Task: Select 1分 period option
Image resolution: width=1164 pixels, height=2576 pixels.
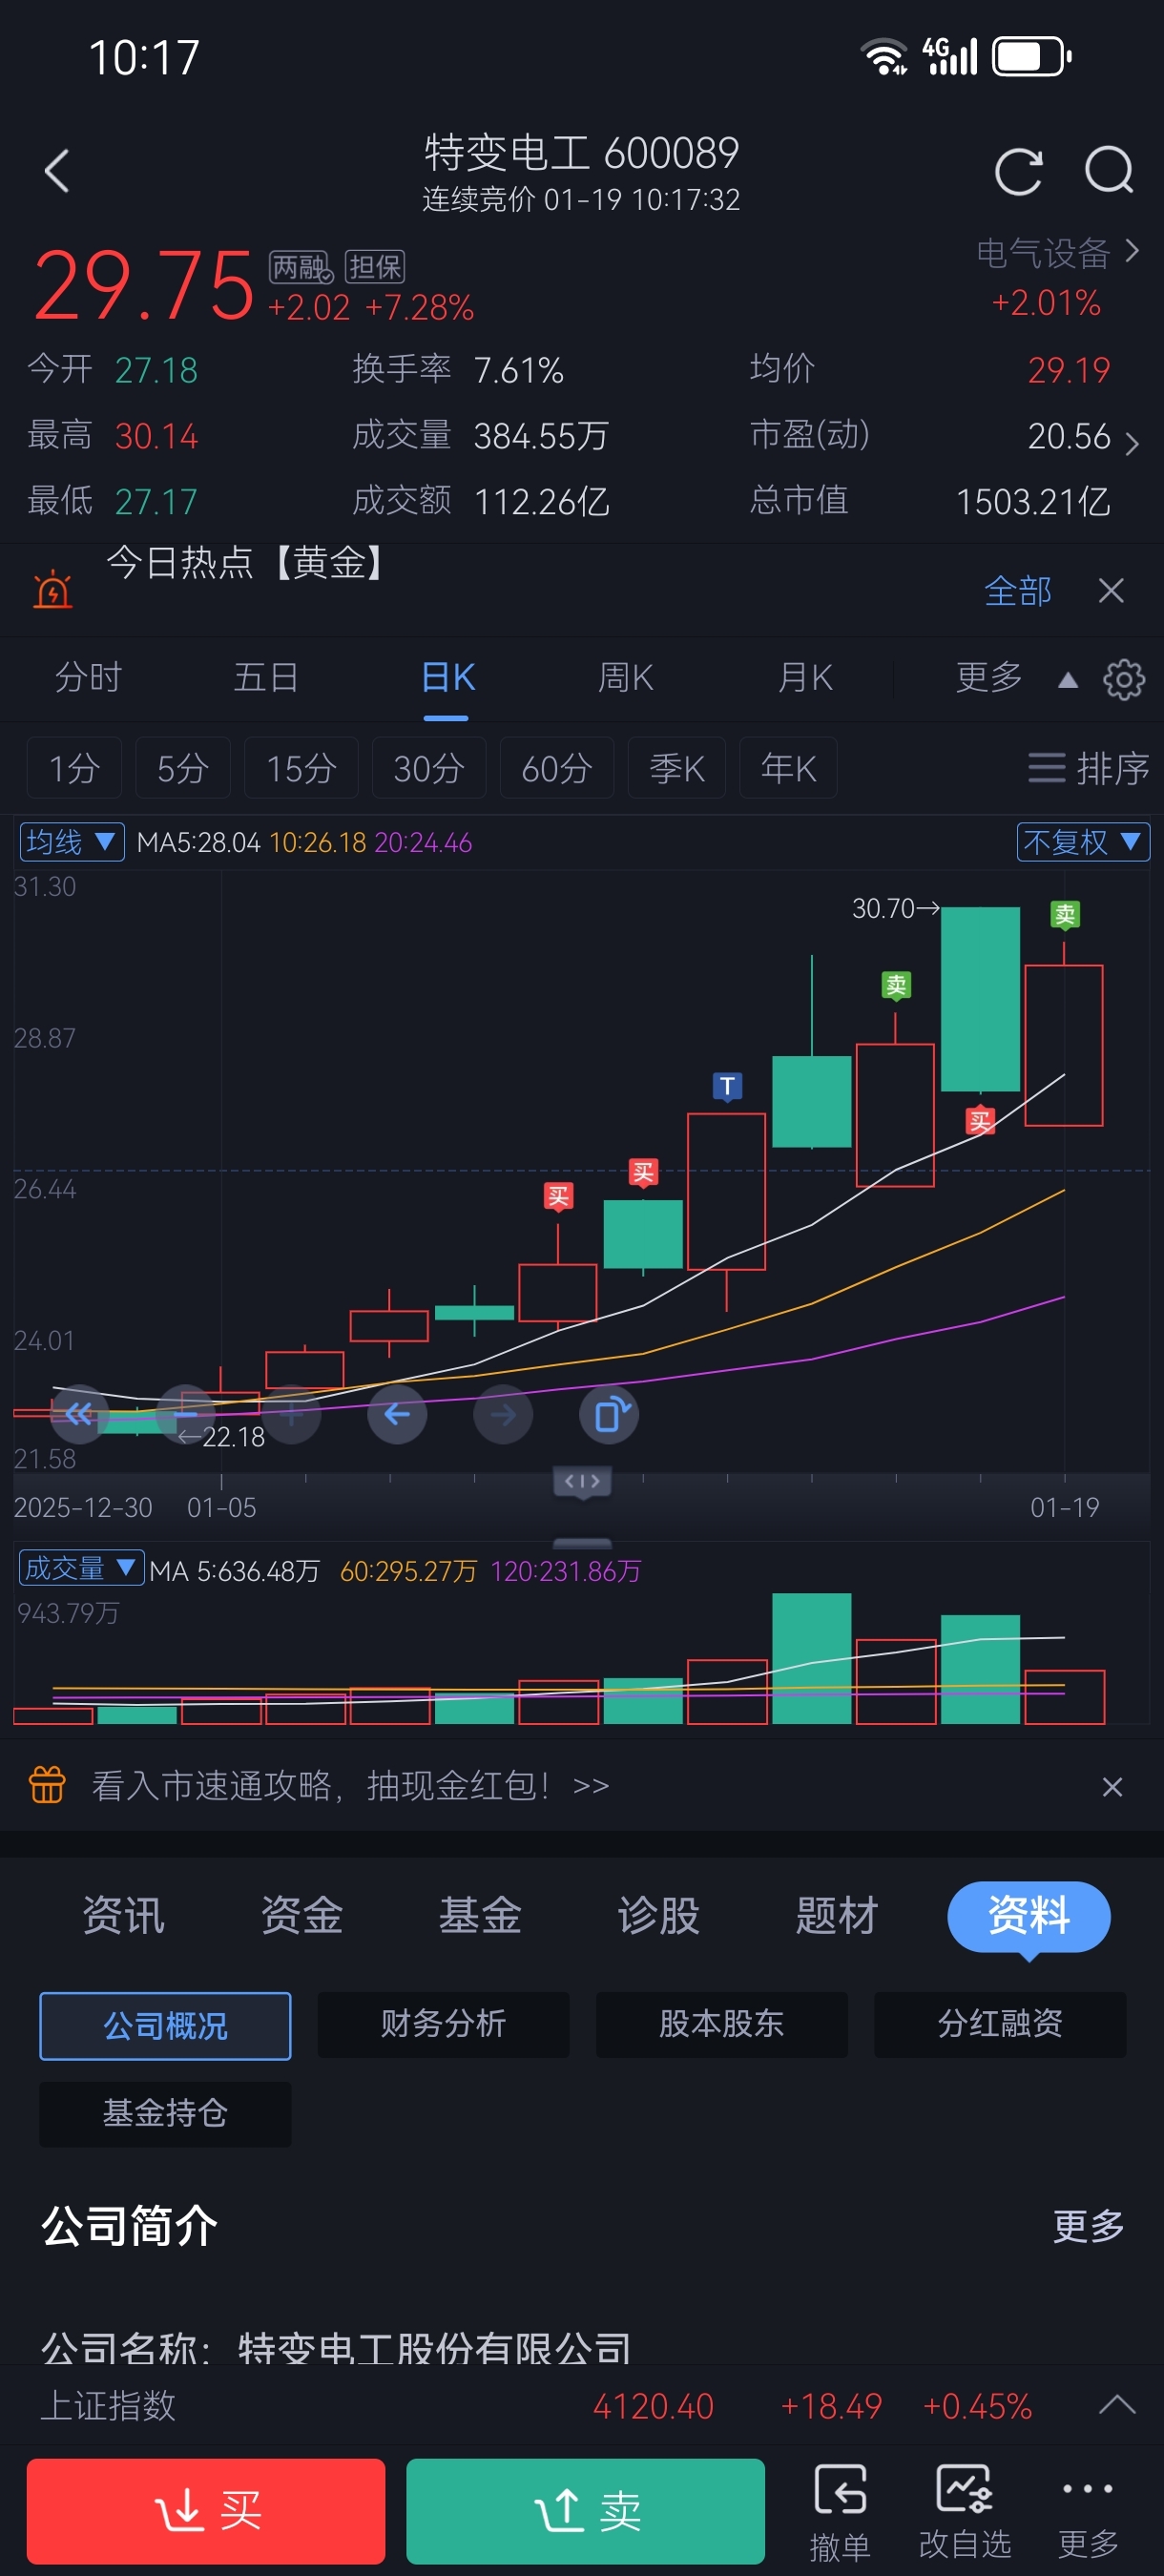Action: click(74, 768)
